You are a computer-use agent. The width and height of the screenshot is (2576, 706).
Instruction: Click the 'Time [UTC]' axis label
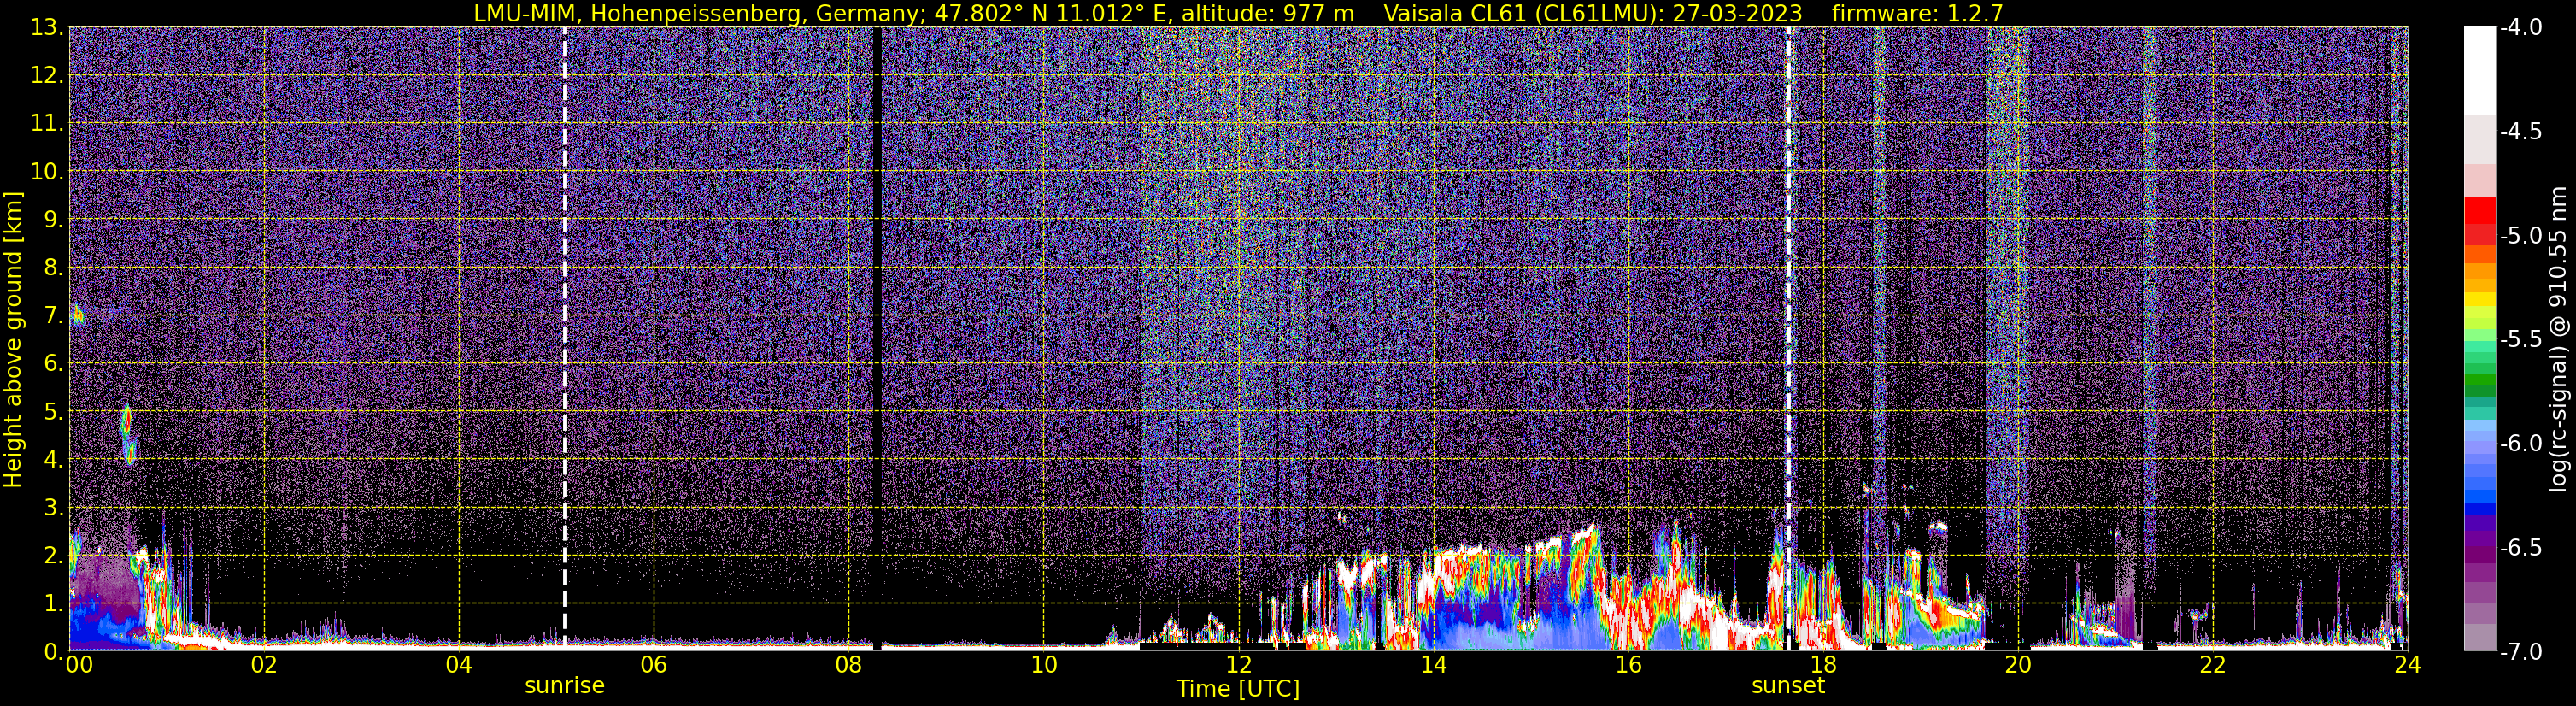1238,689
